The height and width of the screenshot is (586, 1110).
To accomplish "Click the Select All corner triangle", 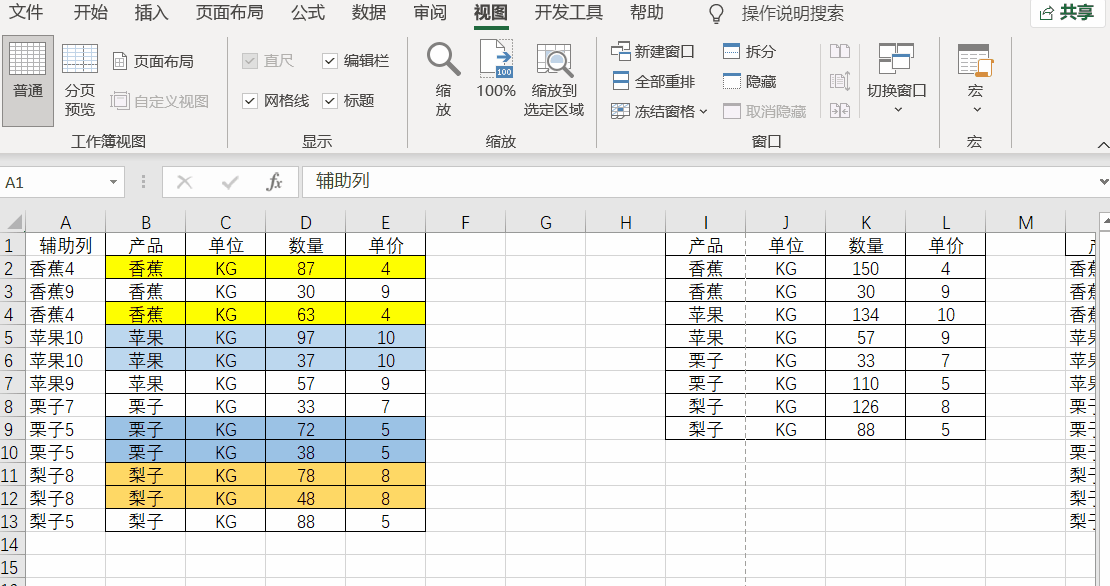I will pos(13,222).
